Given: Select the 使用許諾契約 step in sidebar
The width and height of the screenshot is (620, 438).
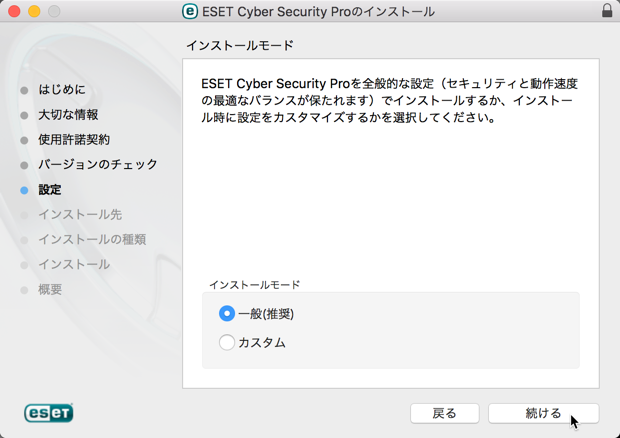Looking at the screenshot, I should [74, 140].
